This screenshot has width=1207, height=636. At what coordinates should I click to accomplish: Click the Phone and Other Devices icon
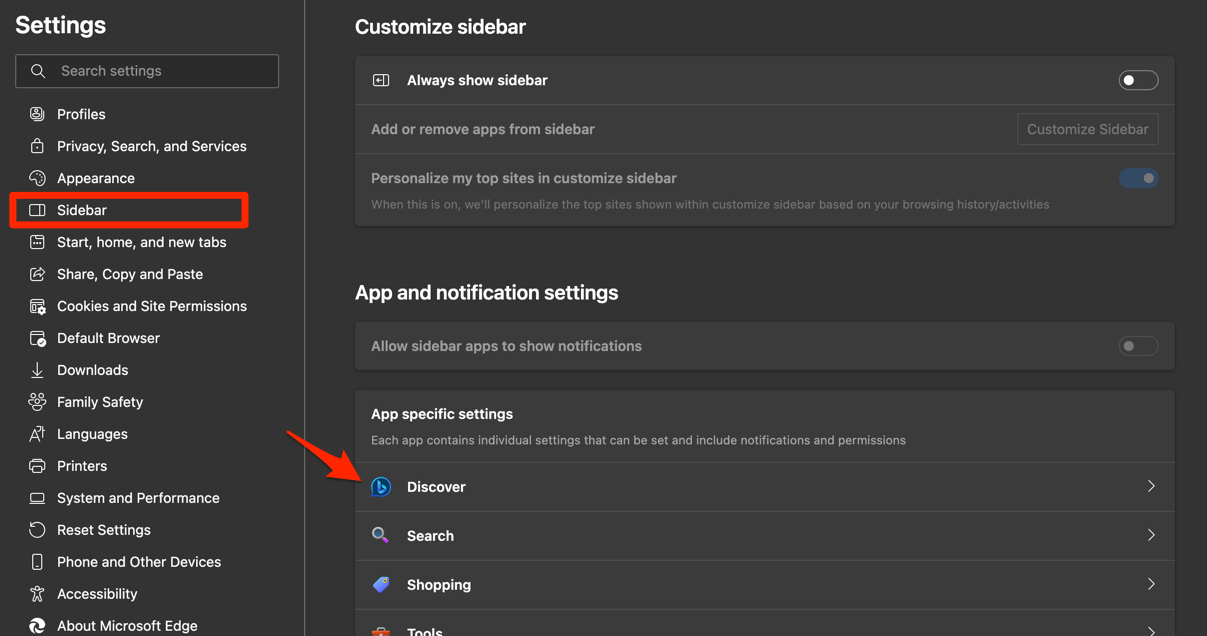(x=37, y=562)
